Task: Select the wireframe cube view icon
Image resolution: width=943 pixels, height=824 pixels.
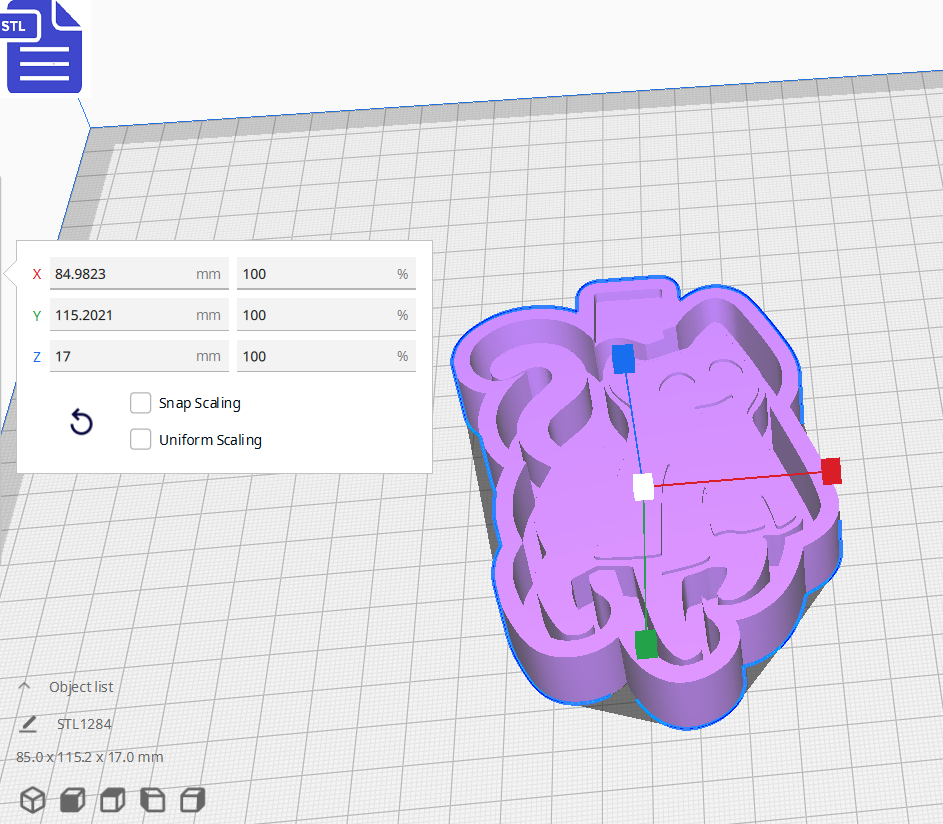Action: point(33,799)
